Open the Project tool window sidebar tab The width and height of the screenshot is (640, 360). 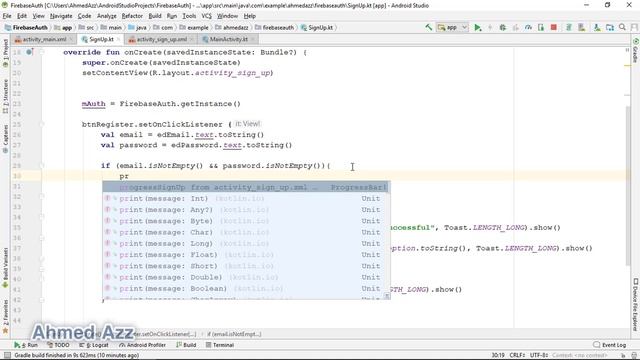coord(6,53)
